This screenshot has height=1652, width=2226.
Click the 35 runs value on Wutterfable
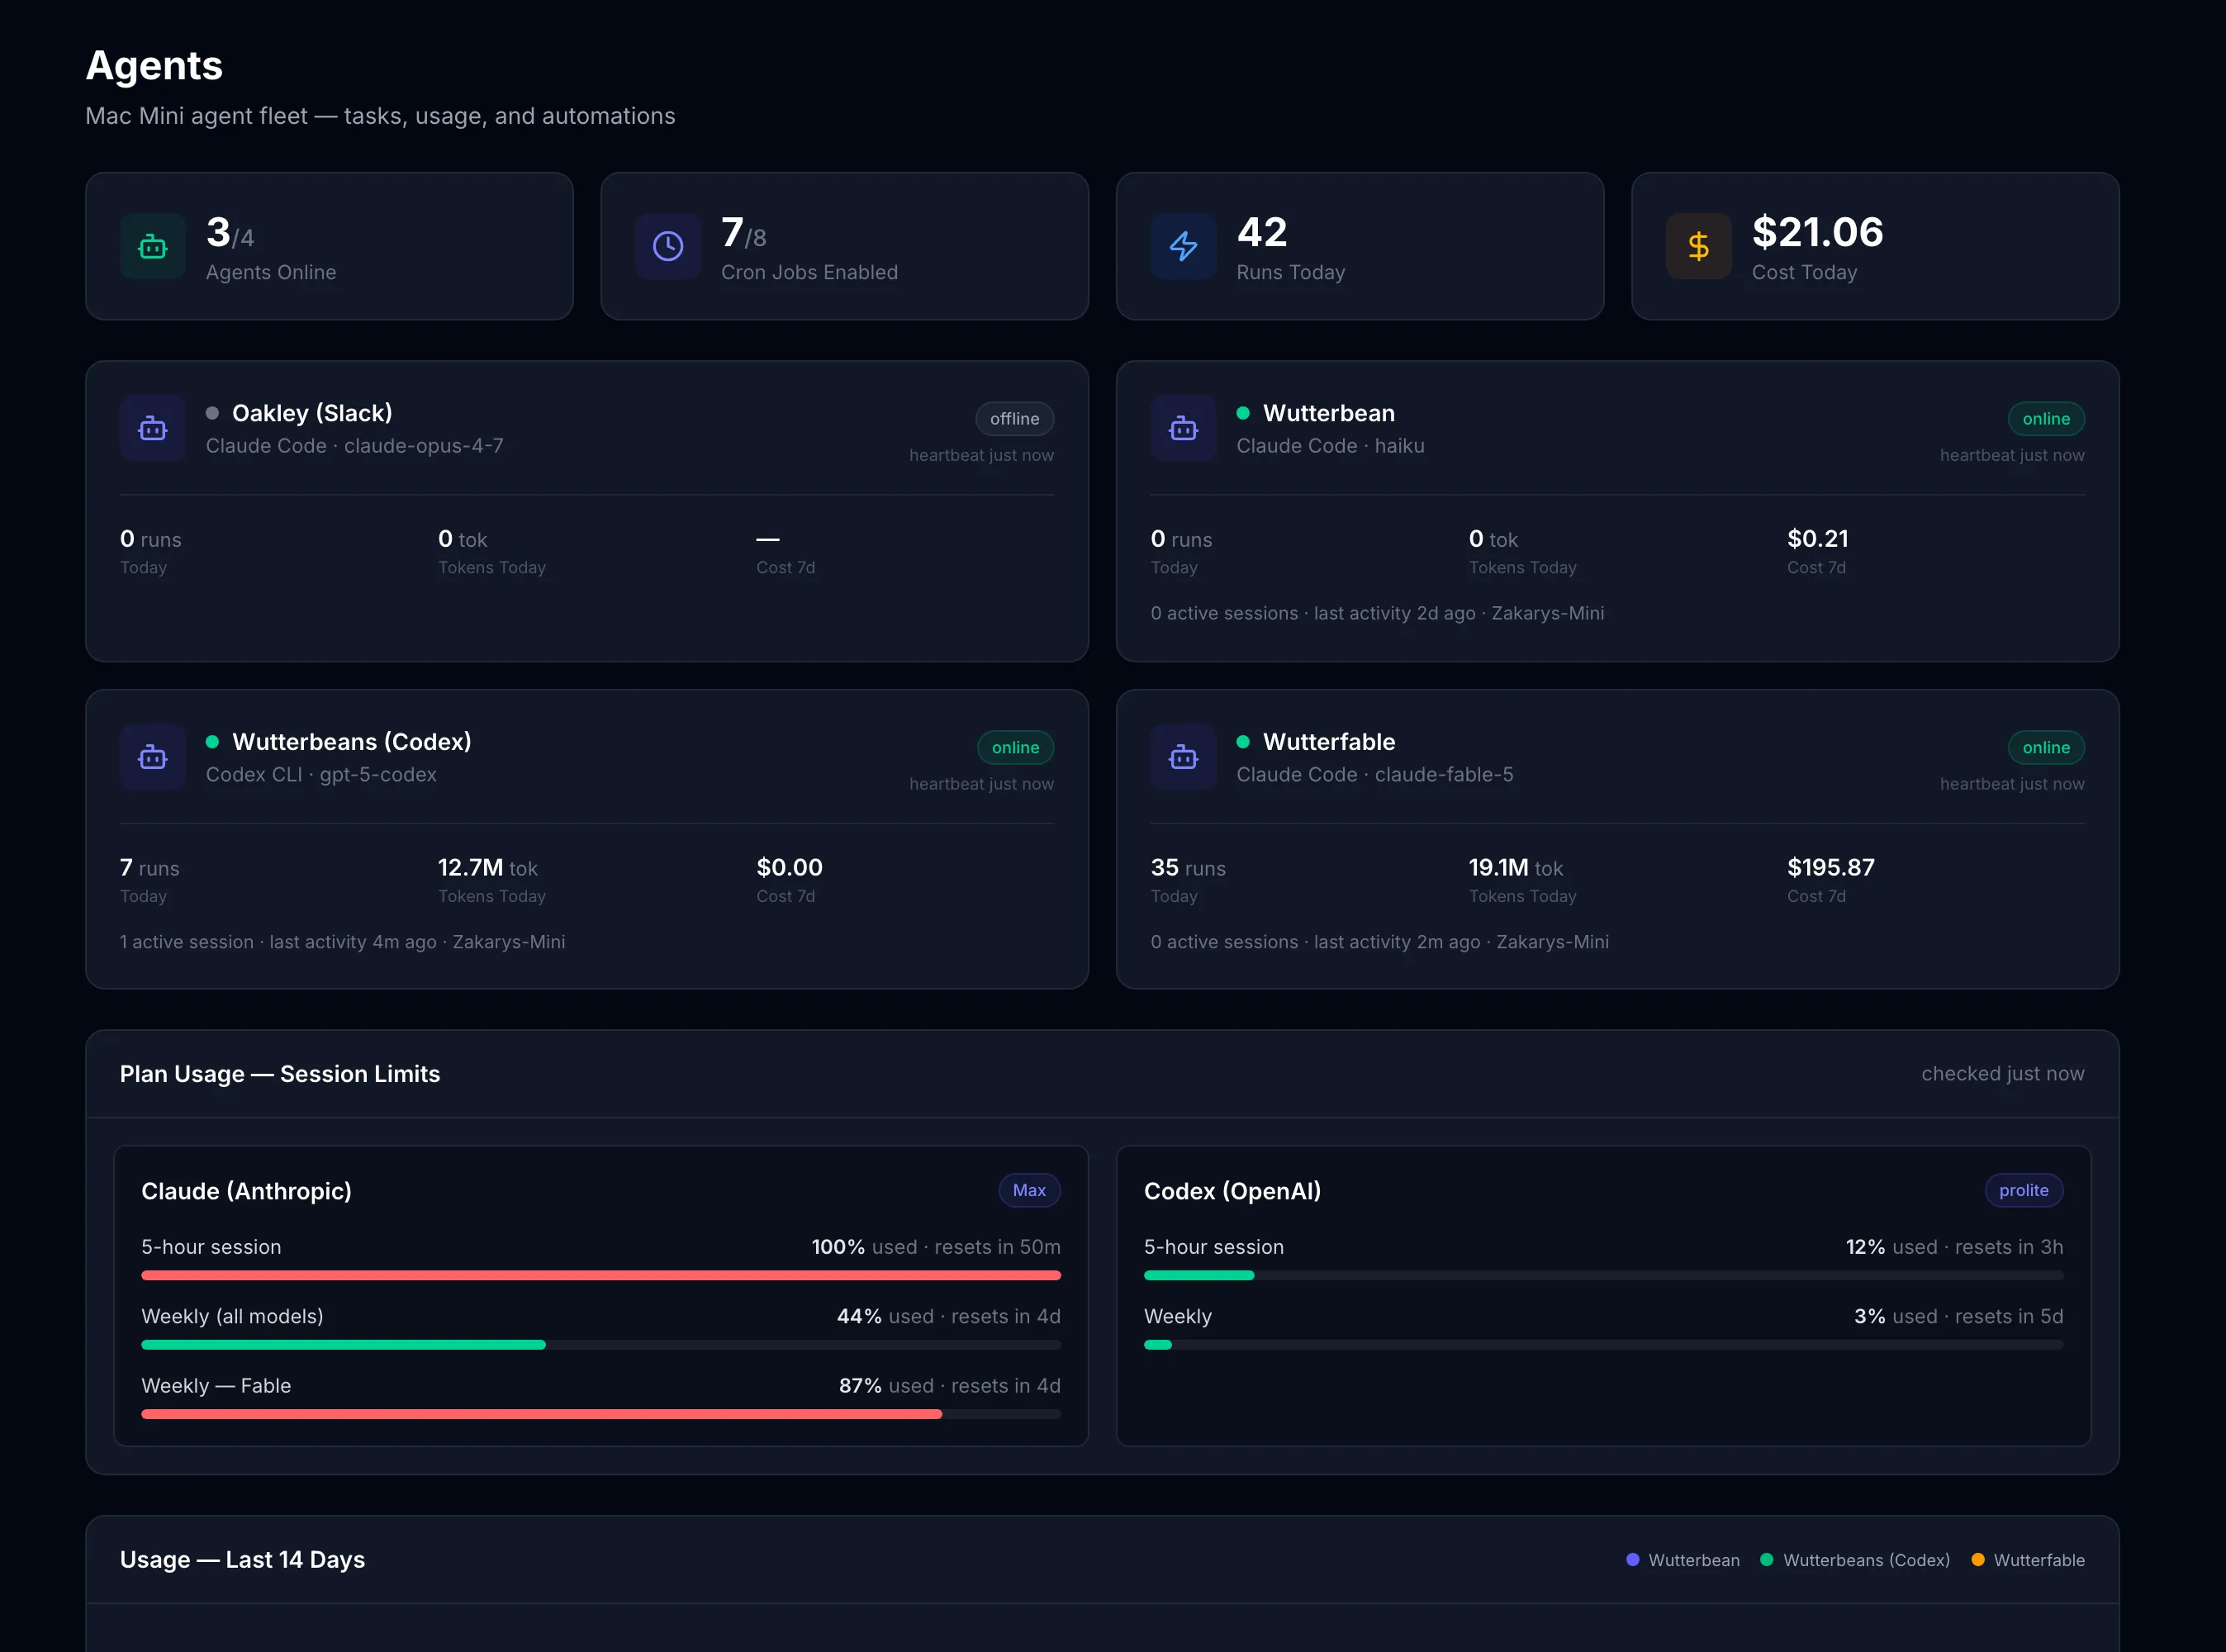1188,868
